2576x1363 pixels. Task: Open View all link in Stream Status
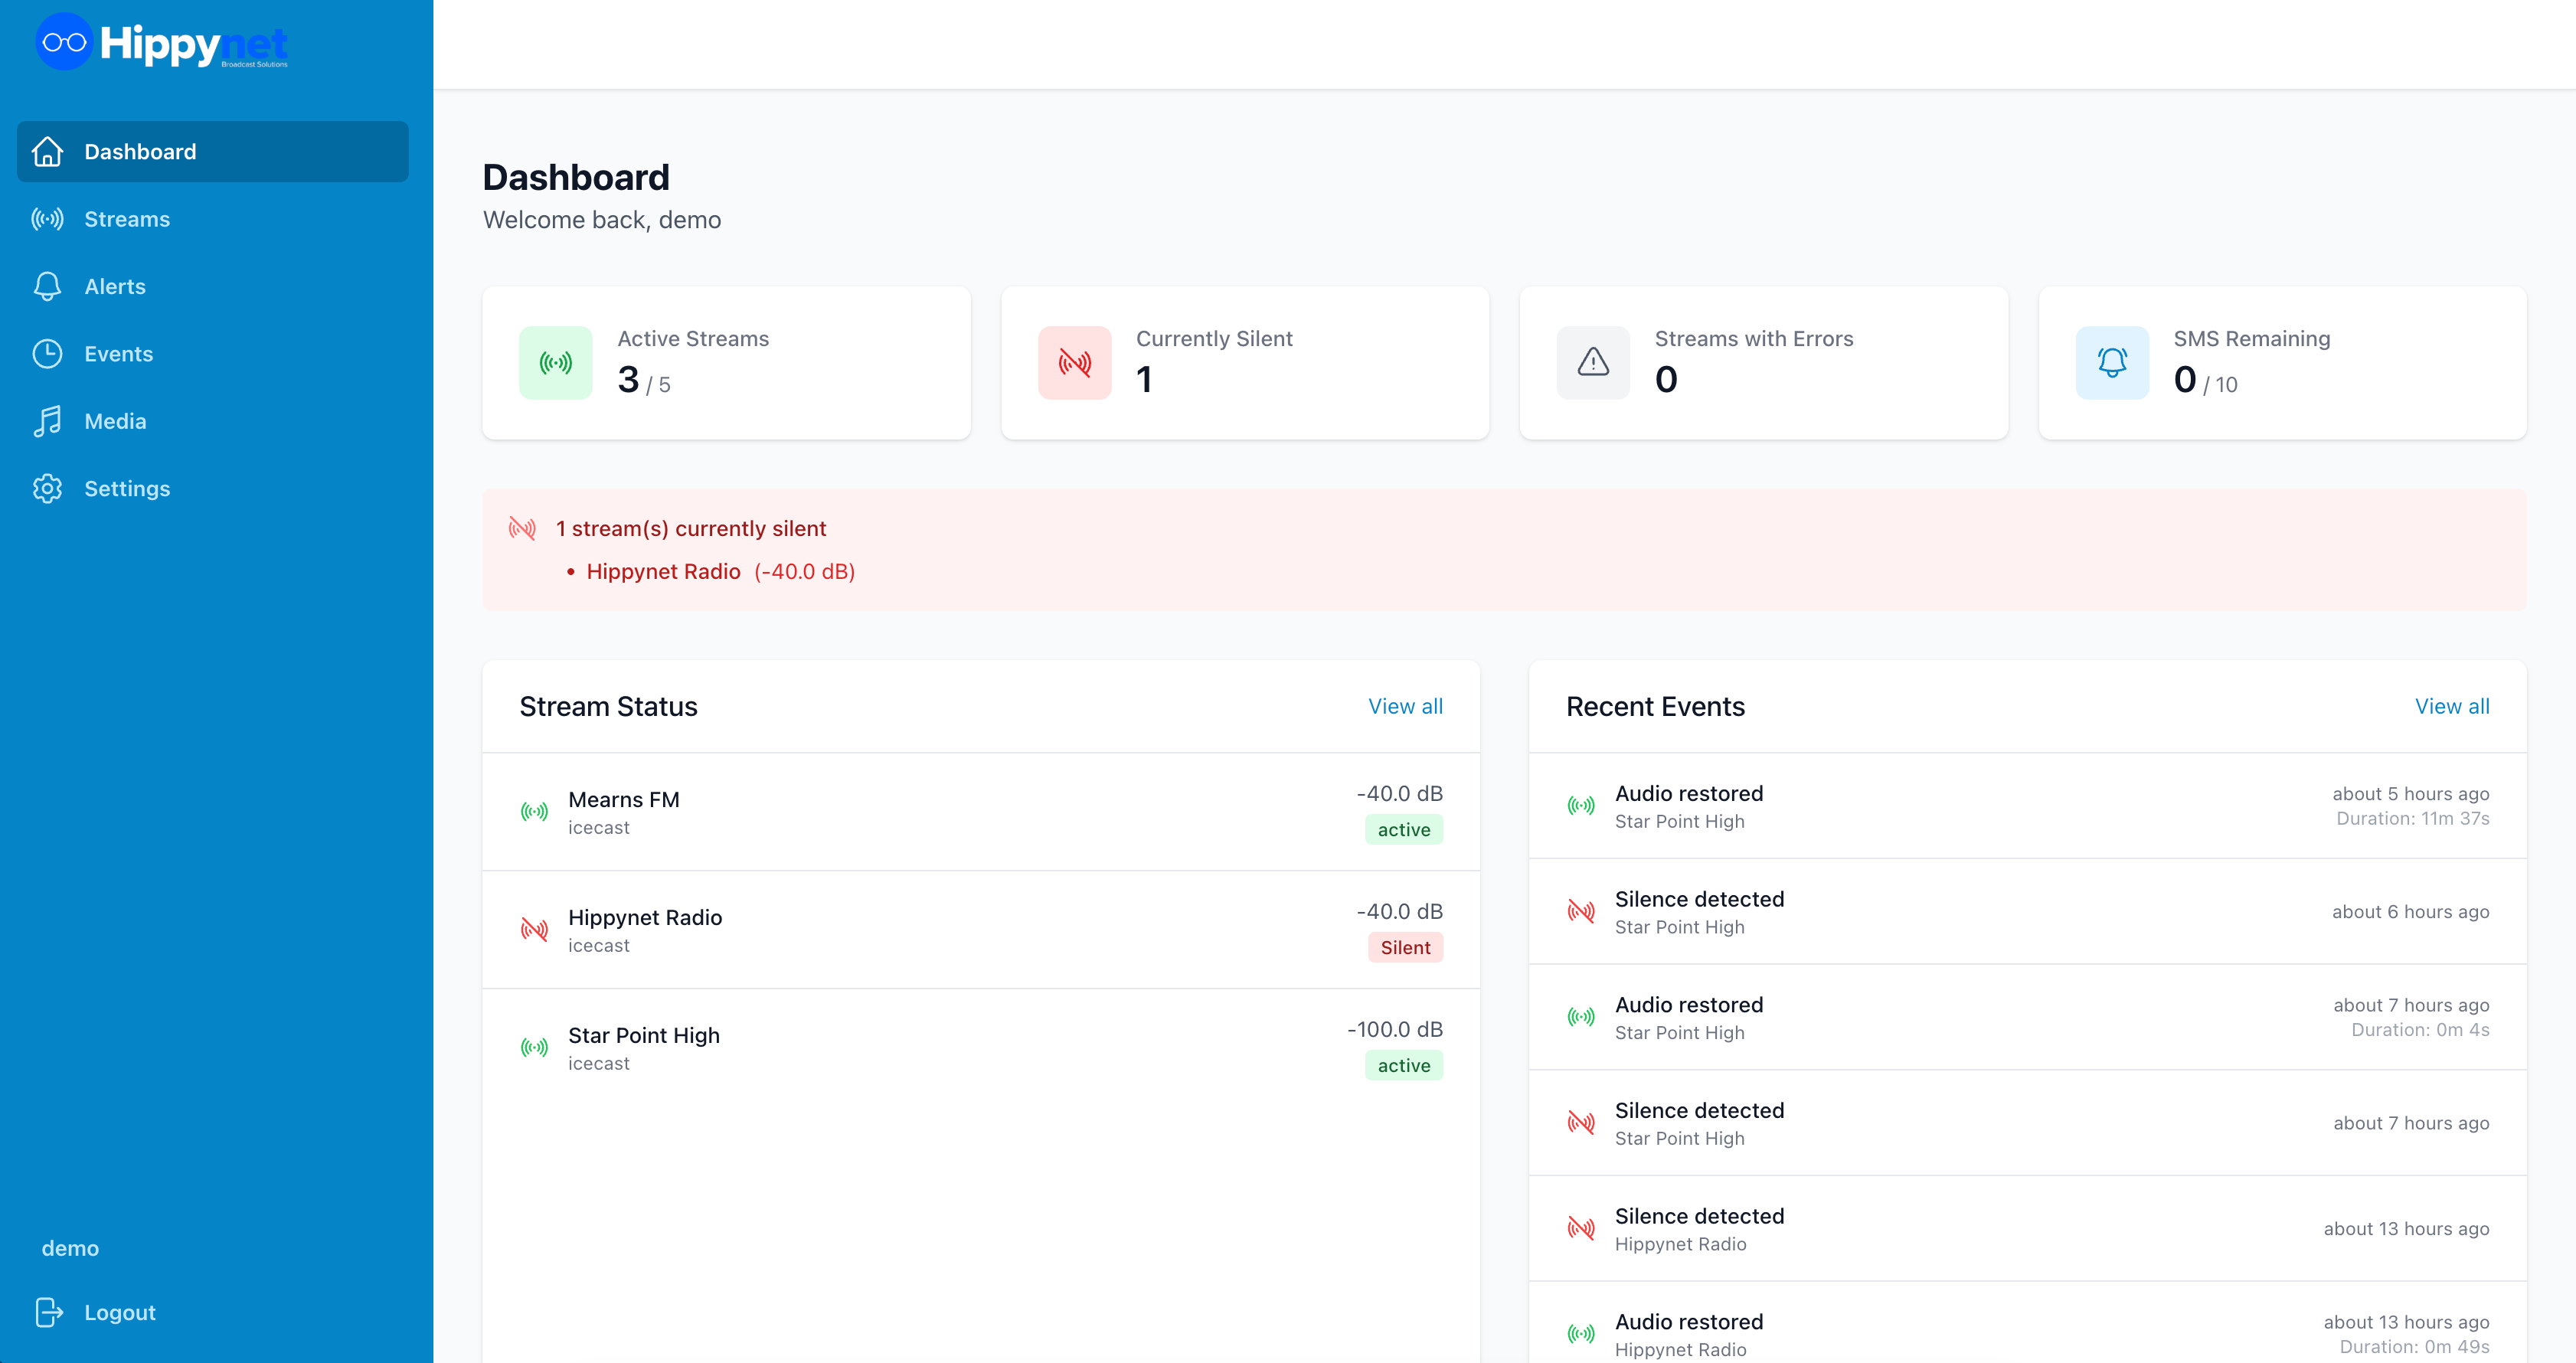tap(1404, 706)
